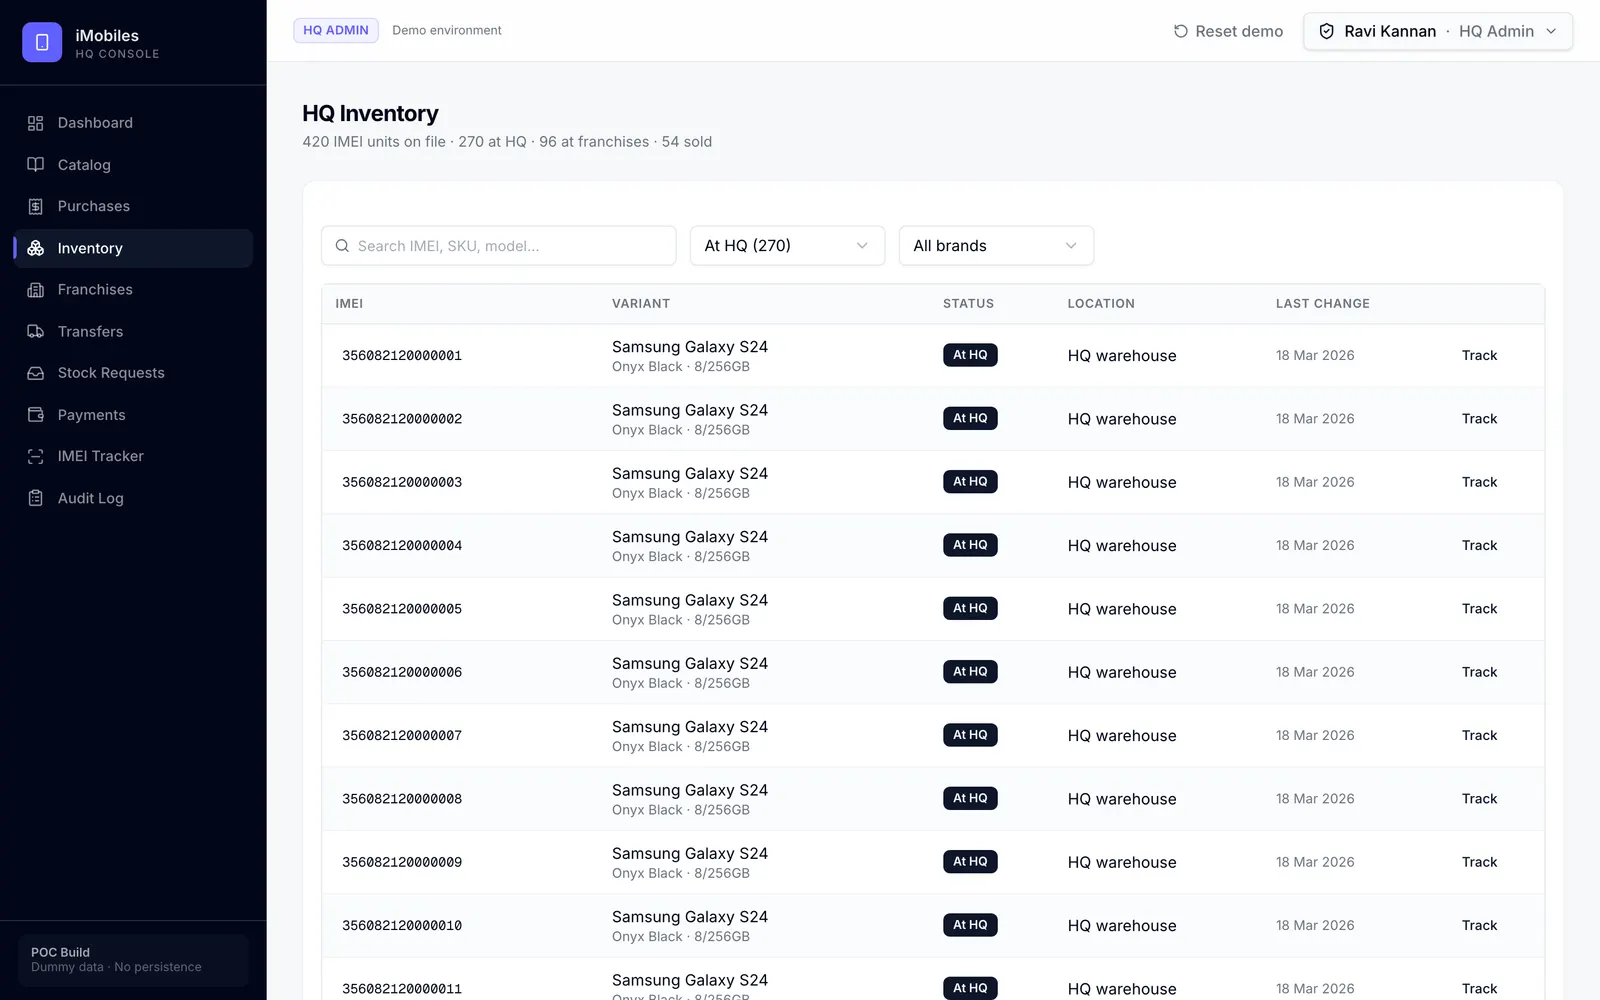Go to the Purchases section
Viewport: 1600px width, 1000px height.
click(133, 206)
